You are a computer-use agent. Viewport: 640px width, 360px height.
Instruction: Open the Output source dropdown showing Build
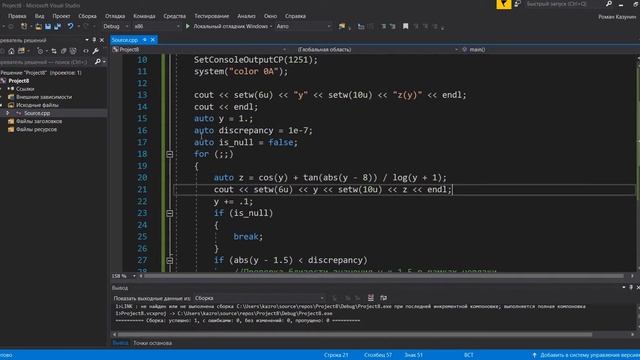pyautogui.click(x=259, y=298)
